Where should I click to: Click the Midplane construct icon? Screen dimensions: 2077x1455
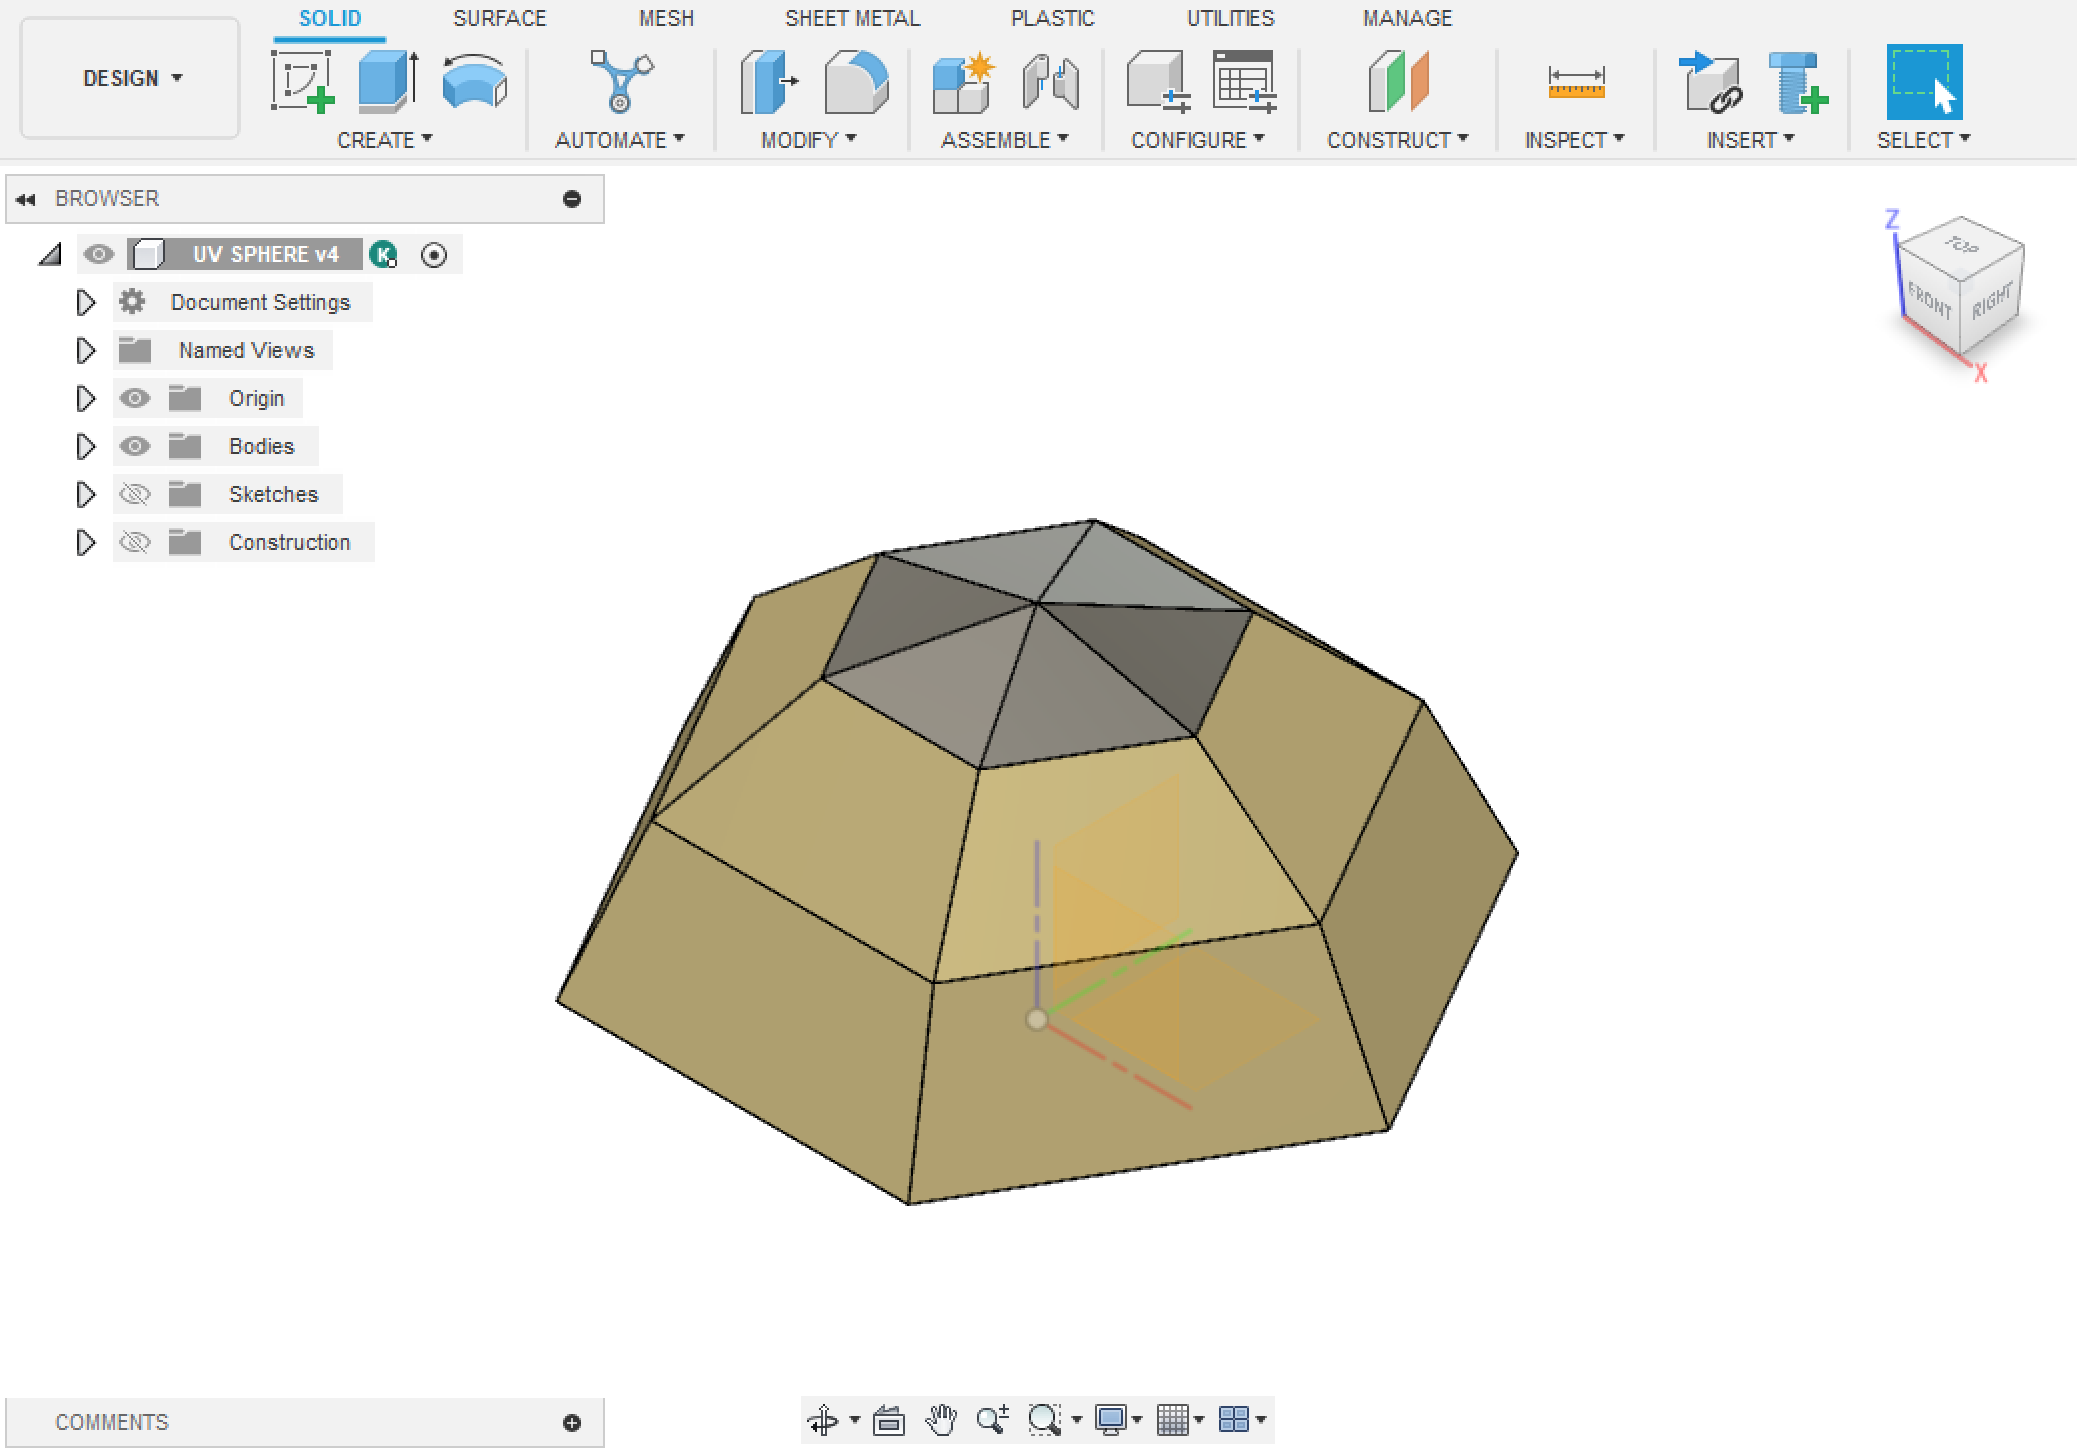1398,82
